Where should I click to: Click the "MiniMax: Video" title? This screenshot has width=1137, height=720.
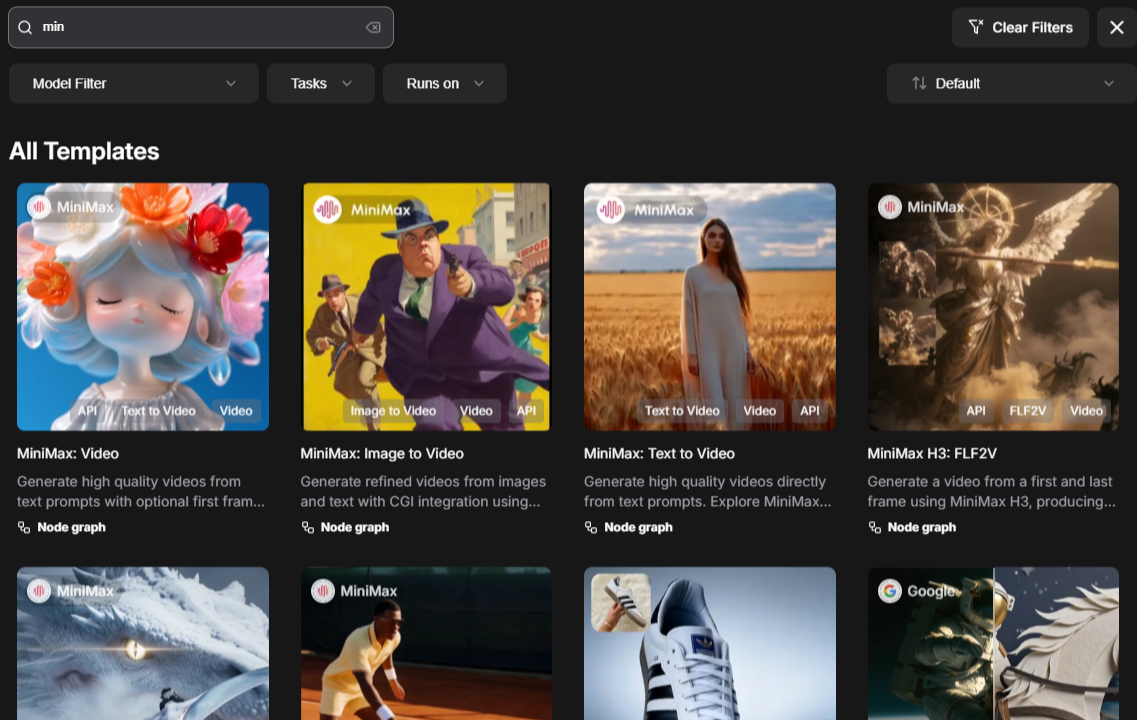68,454
